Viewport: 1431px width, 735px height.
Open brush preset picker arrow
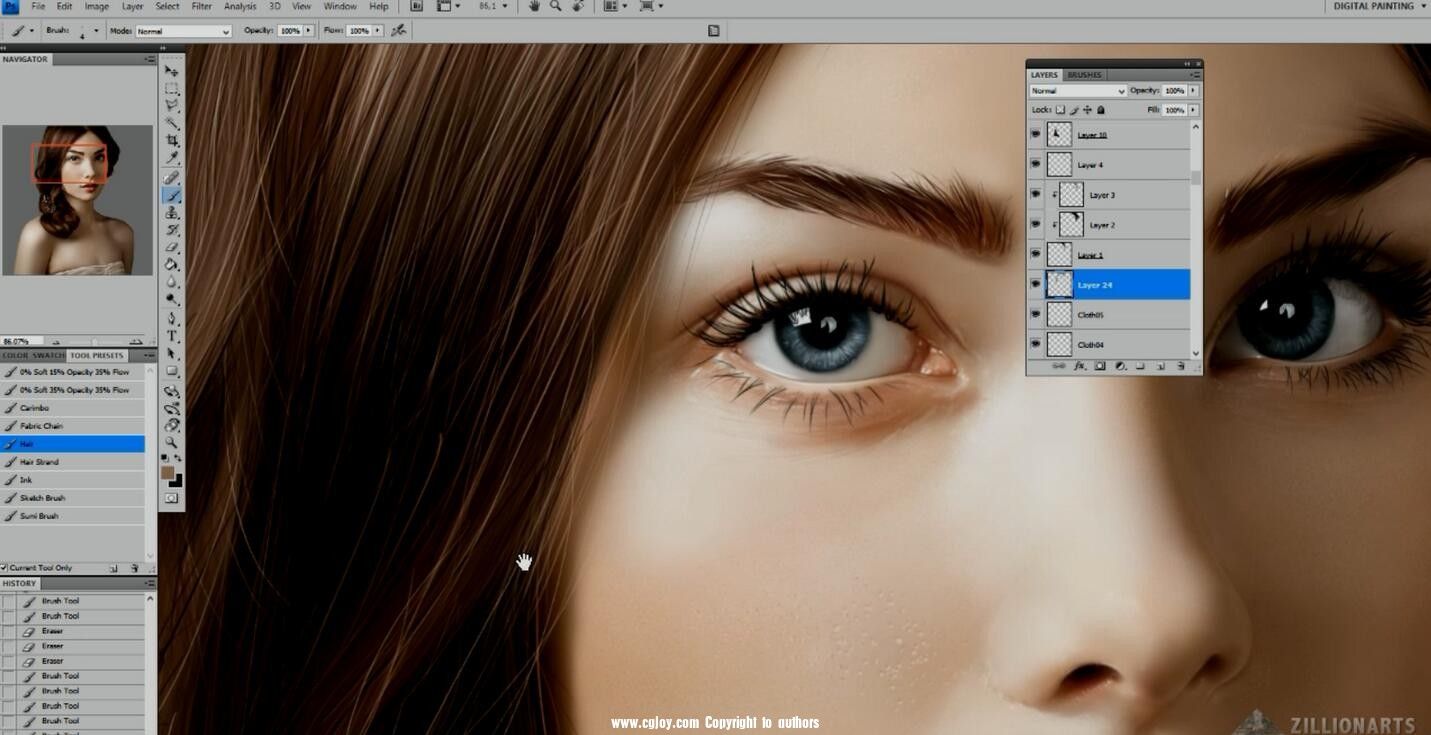coord(96,31)
